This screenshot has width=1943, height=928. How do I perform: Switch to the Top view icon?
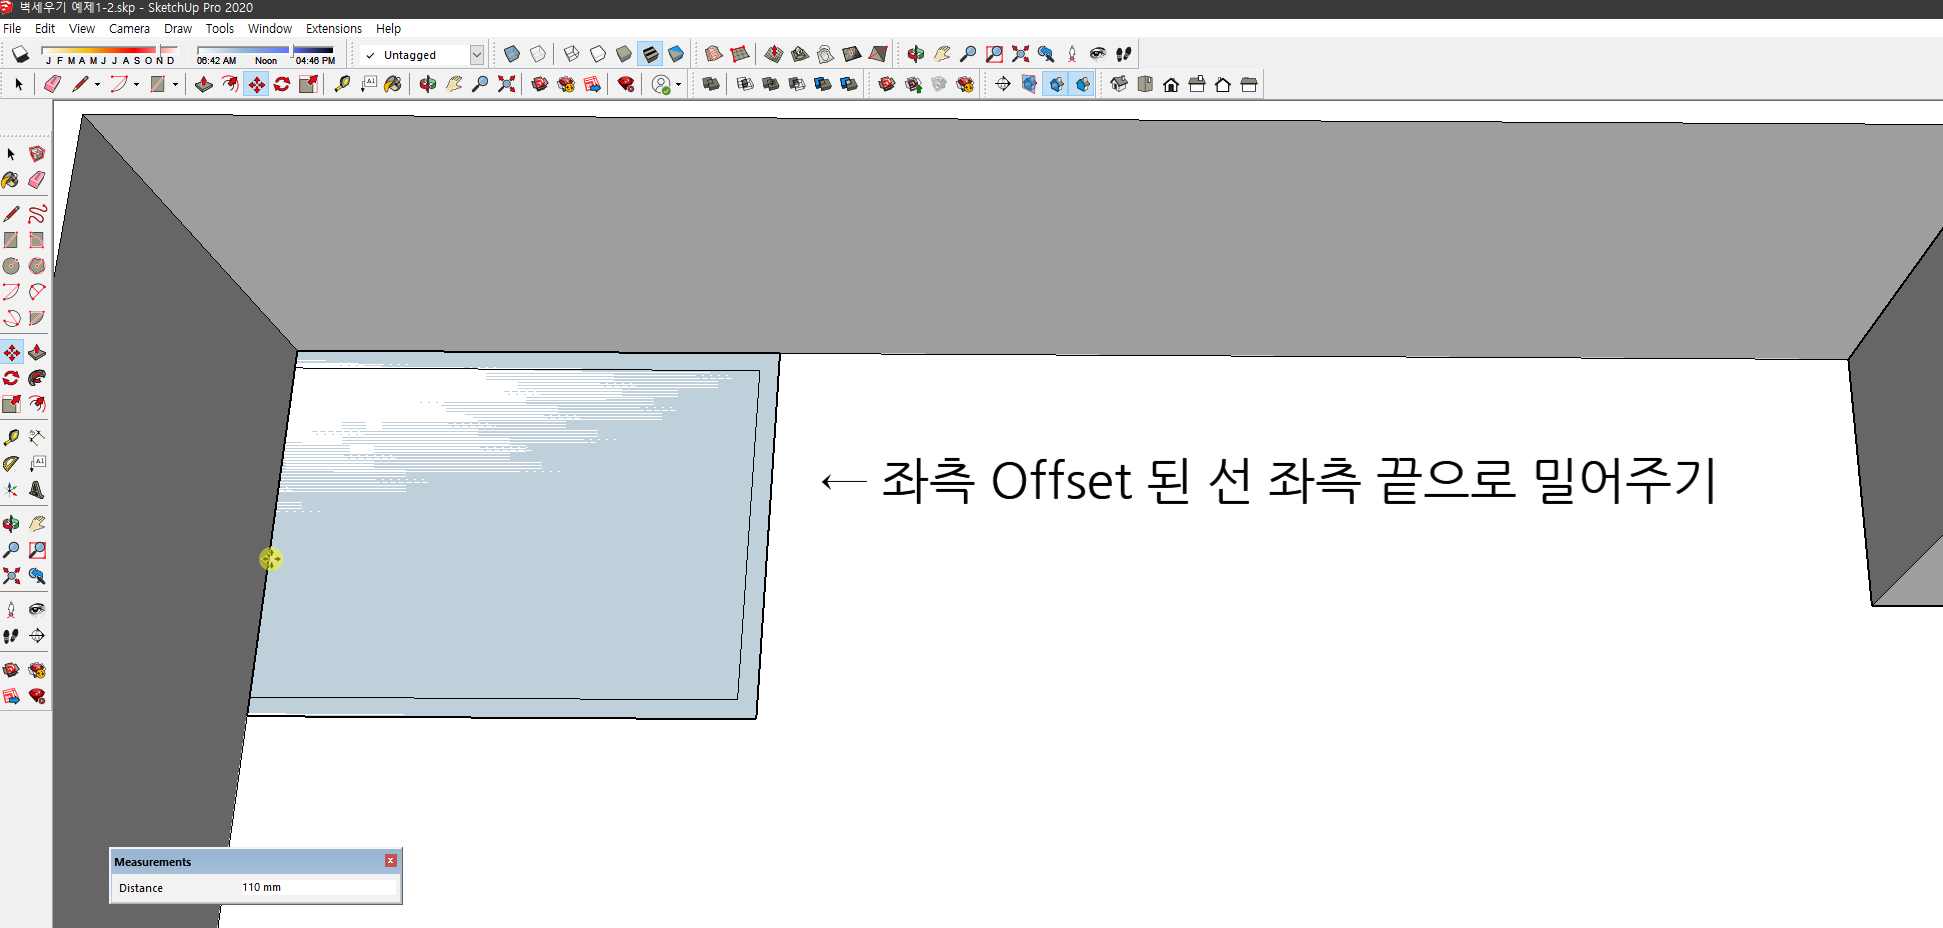[1145, 84]
